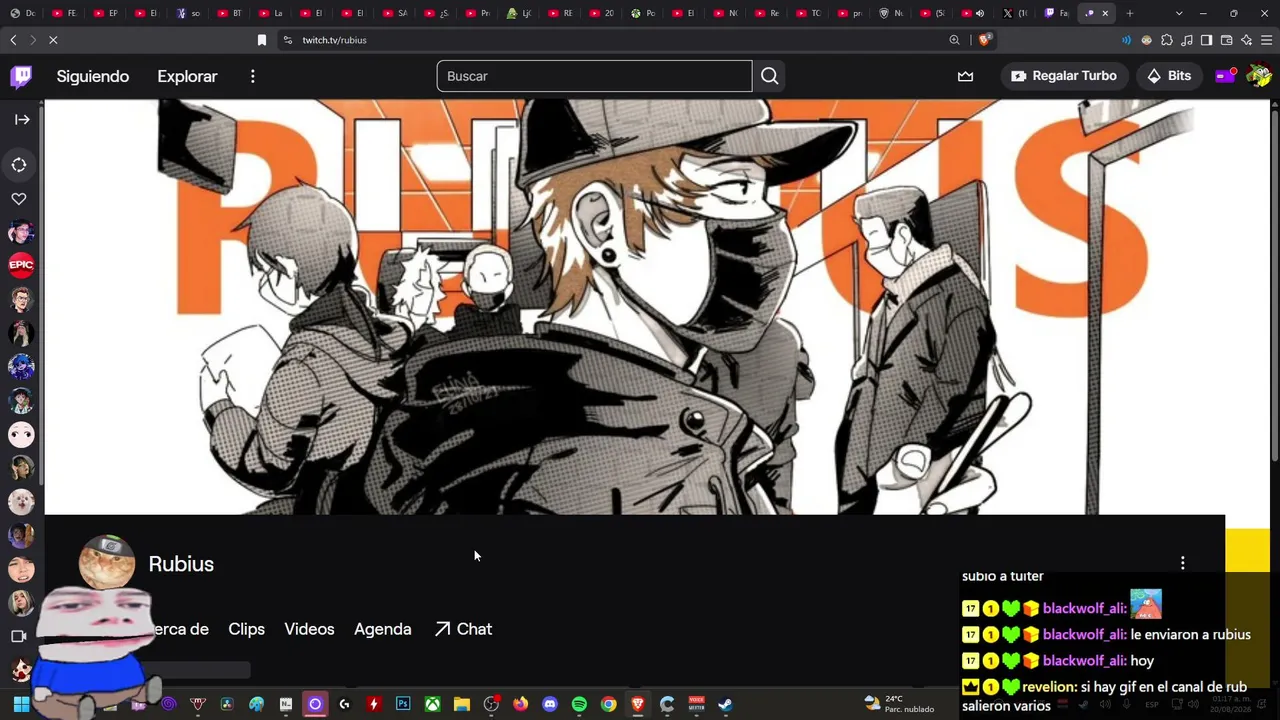
Task: Go back using browser back arrow
Action: pos(13,40)
